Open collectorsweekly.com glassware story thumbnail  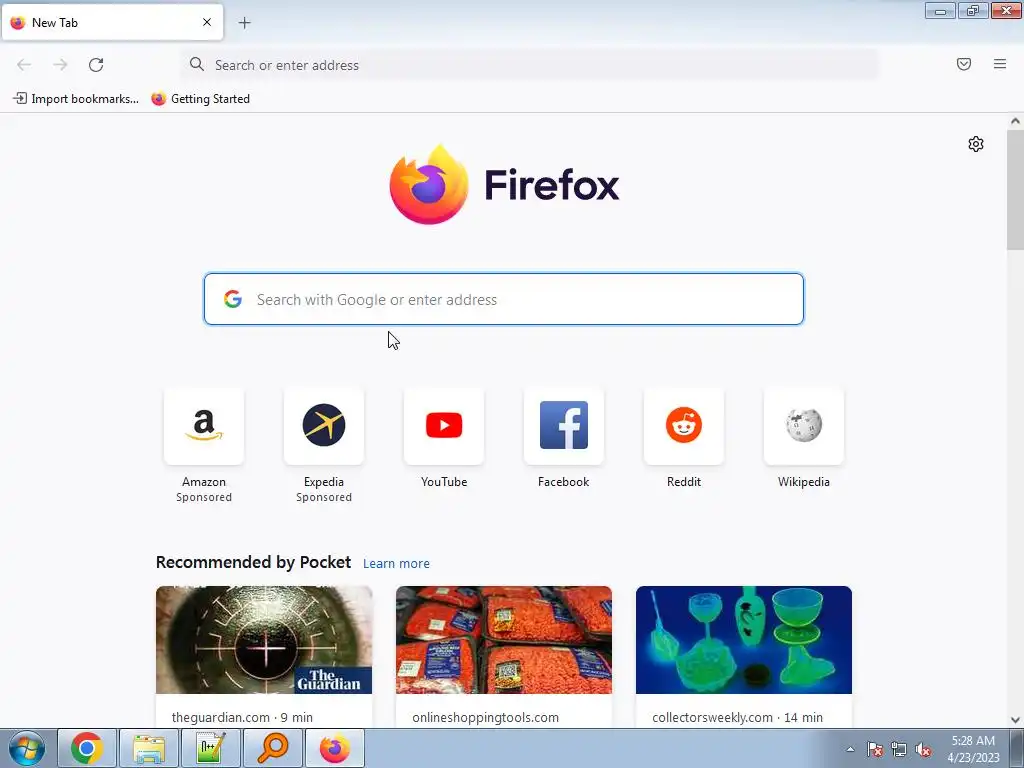pos(744,640)
